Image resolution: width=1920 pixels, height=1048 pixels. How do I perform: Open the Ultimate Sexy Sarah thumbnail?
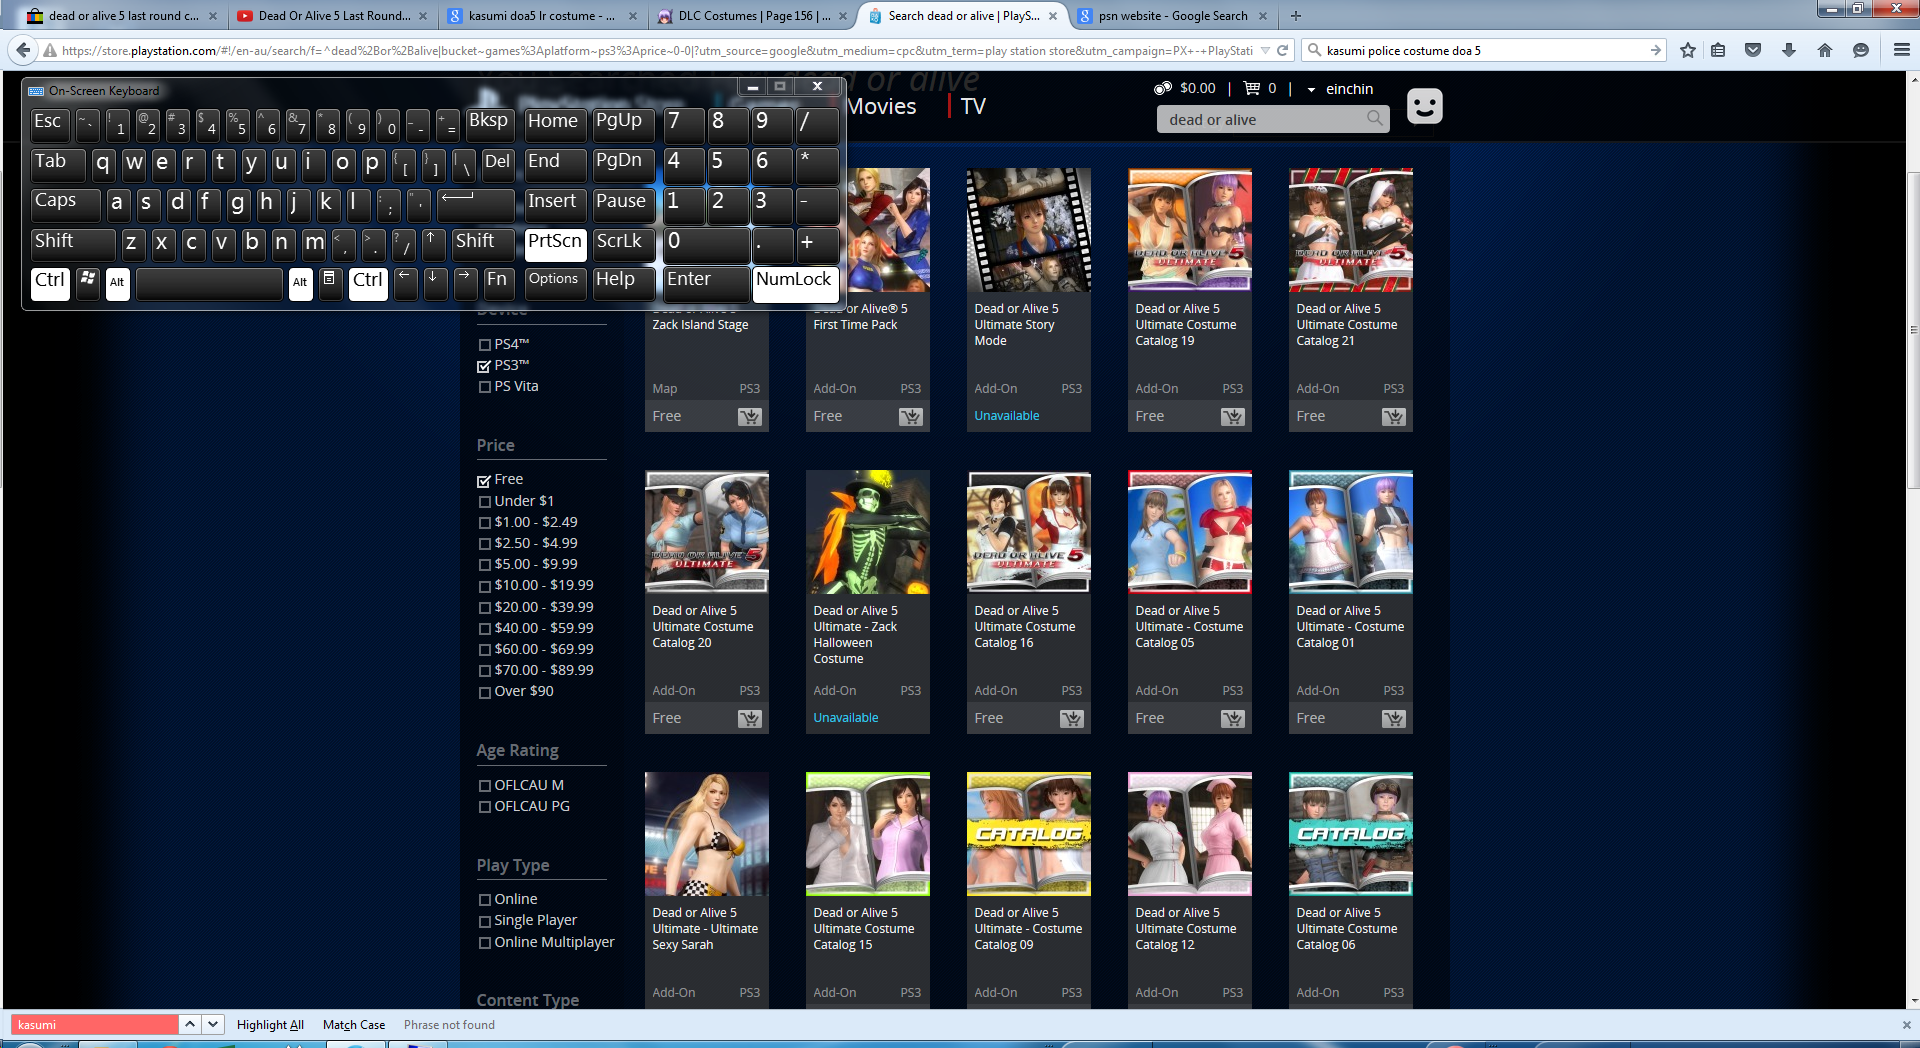point(707,834)
